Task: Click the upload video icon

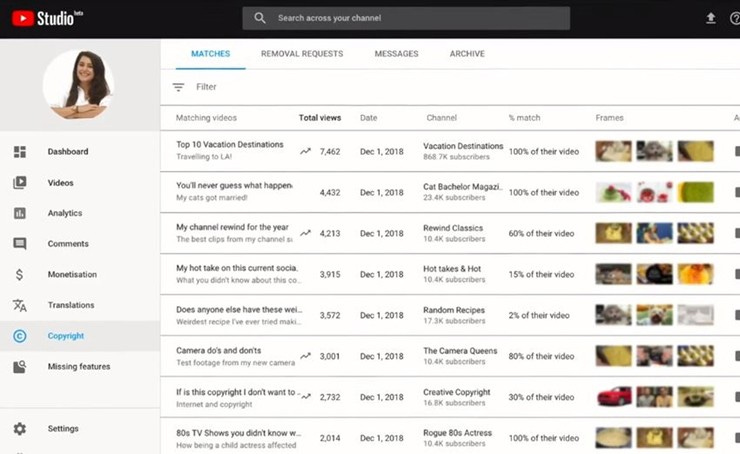Action: click(710, 18)
